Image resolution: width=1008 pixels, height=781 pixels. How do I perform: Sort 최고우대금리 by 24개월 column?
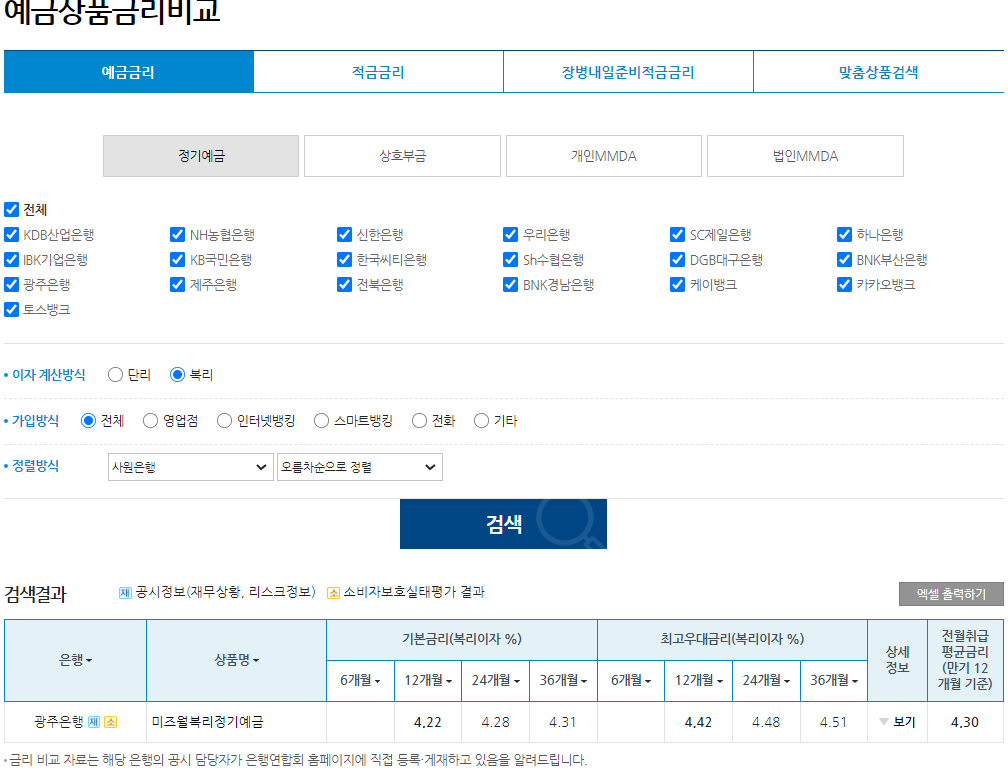point(766,680)
